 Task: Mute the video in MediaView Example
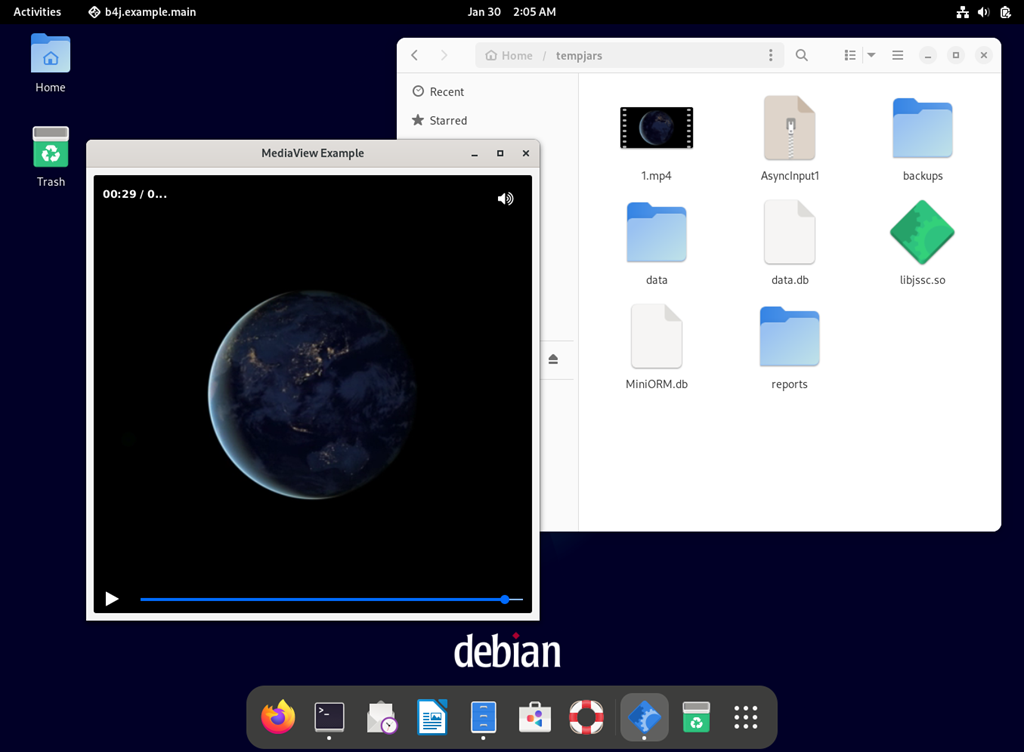click(505, 198)
